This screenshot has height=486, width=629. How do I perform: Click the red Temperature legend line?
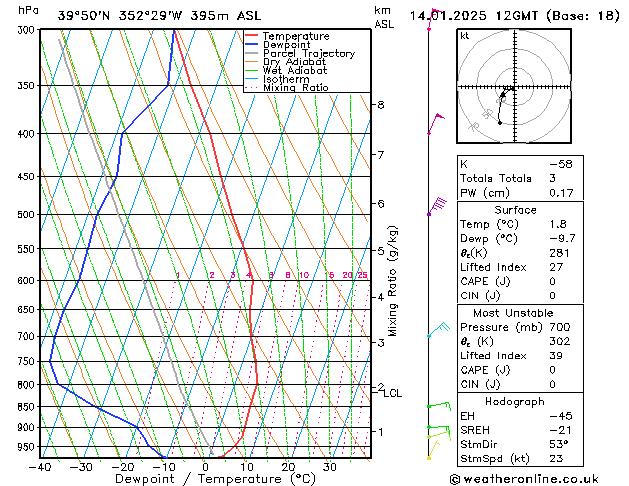(x=252, y=36)
